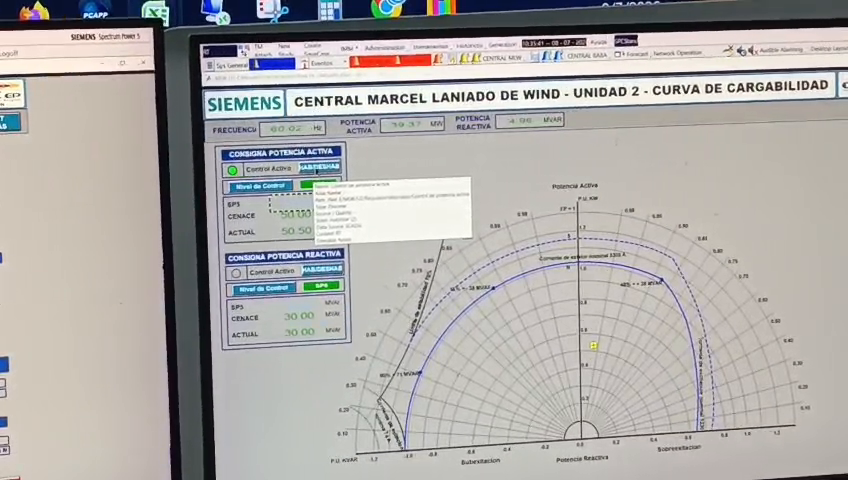This screenshot has height=480, width=848.
Task: Click the SIEMENS logo on the display
Action: [x=244, y=104]
